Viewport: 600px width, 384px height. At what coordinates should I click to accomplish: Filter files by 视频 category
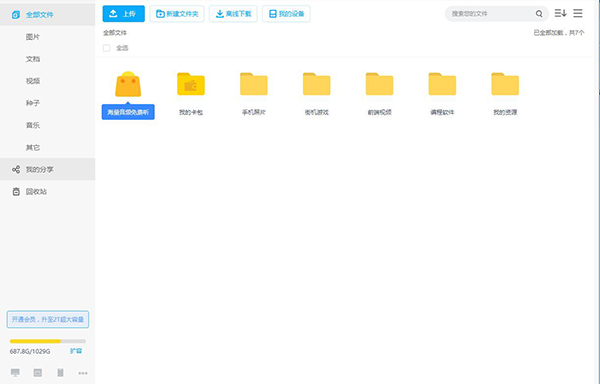pos(33,81)
